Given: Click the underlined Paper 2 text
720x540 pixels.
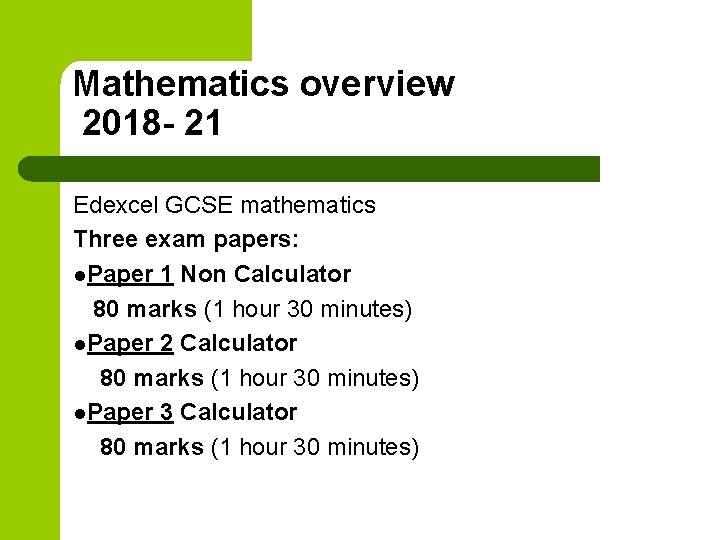Looking at the screenshot, I should point(130,343).
